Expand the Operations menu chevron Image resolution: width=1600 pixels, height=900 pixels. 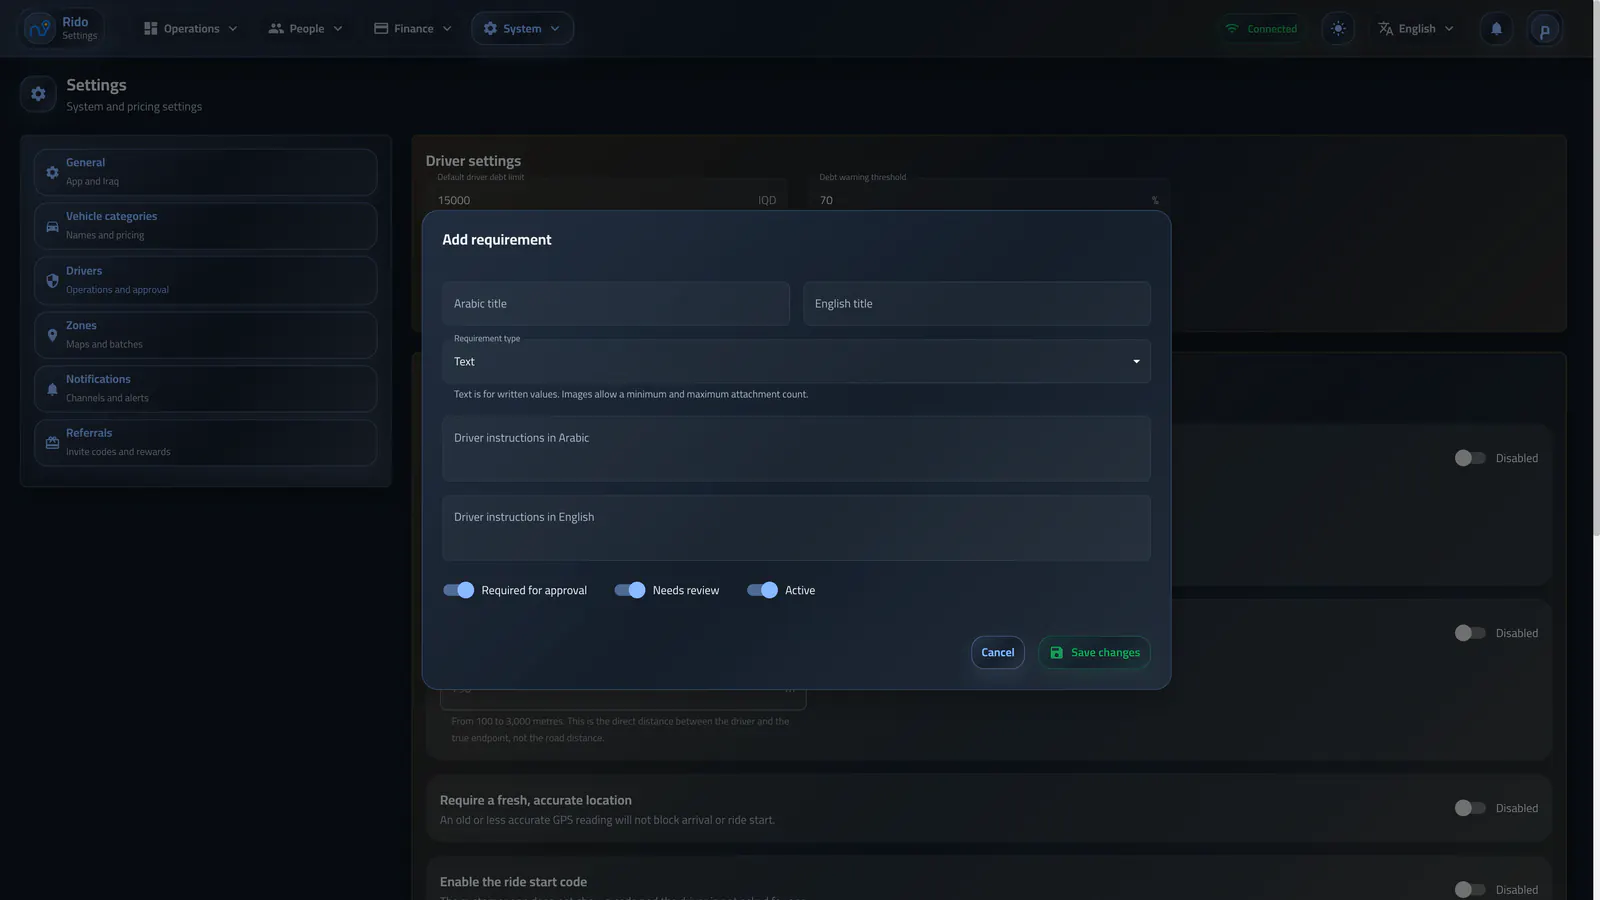[233, 29]
